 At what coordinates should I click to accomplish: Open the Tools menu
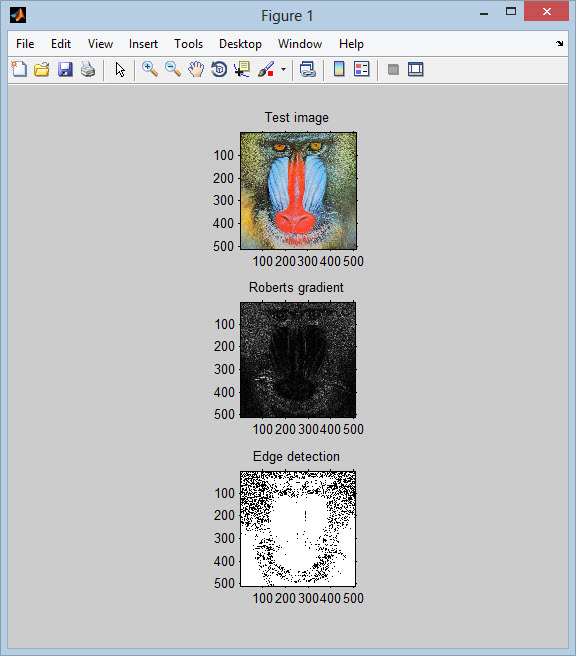pos(188,44)
